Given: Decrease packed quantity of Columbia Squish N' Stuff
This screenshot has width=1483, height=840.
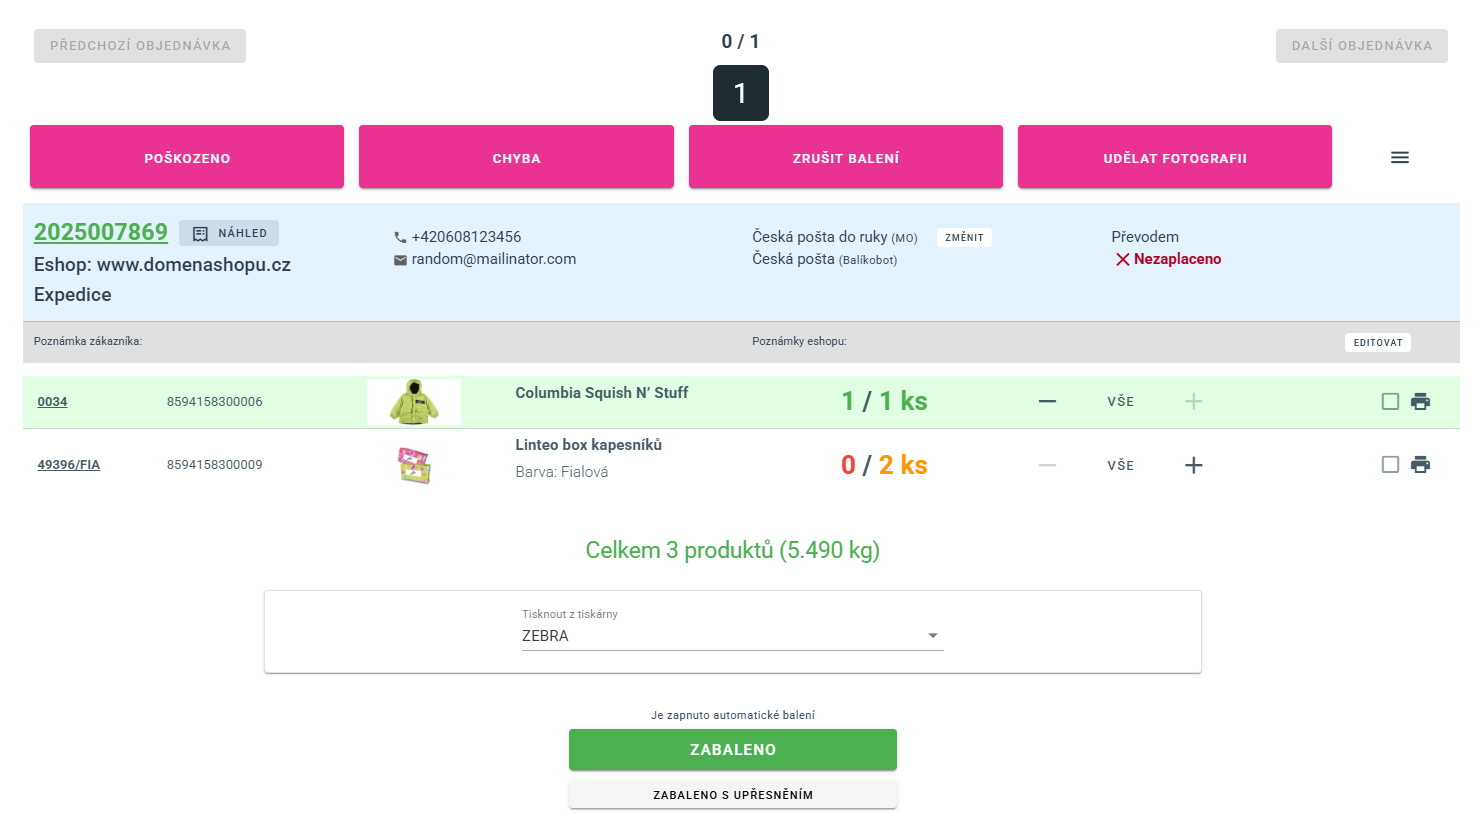Looking at the screenshot, I should pyautogui.click(x=1047, y=401).
